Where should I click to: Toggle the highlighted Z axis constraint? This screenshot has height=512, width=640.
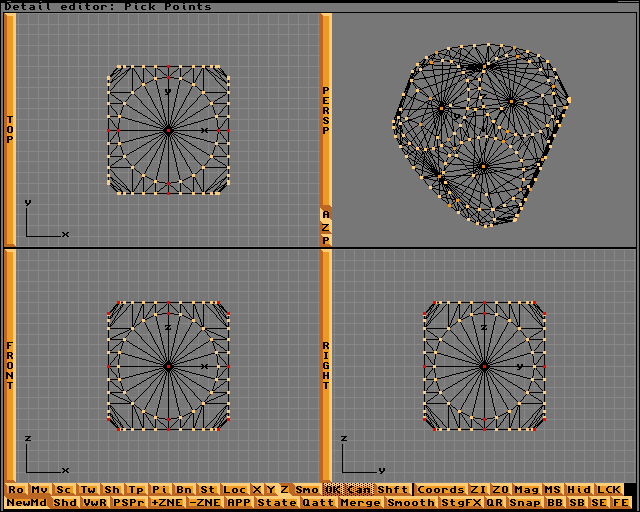coord(285,489)
